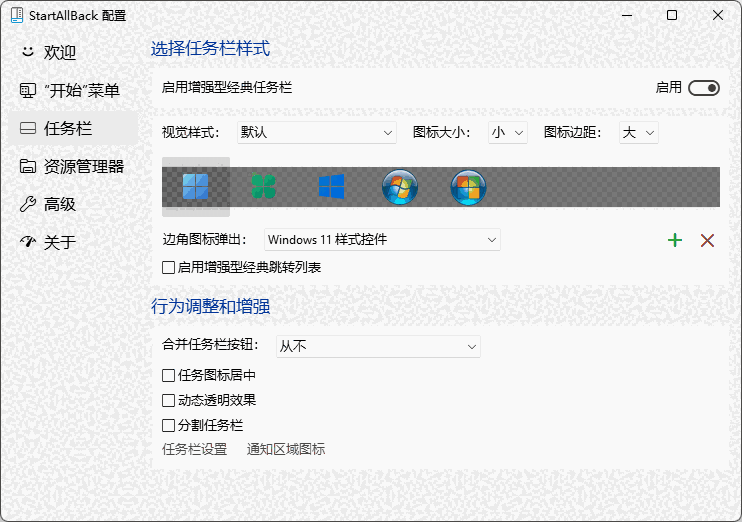Open the 关于 page
The image size is (742, 522).
pyautogui.click(x=73, y=242)
